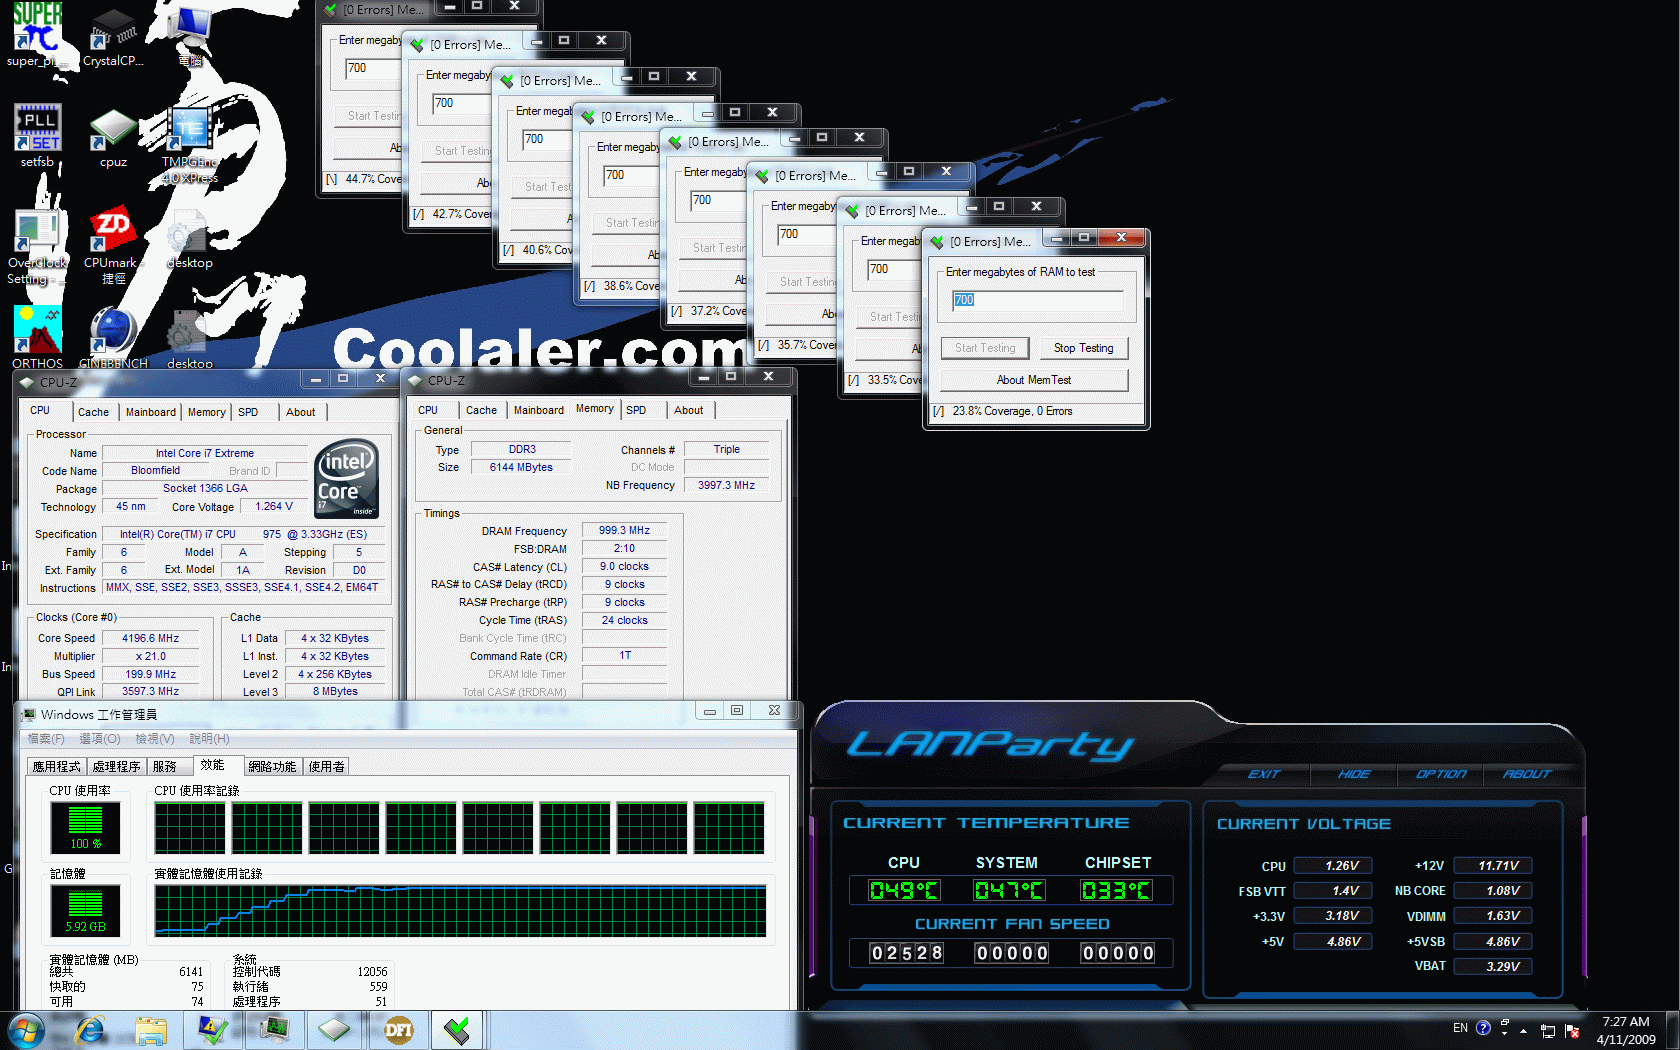
Task: Open 選項(O) menu in Task Manager
Action: 99,739
